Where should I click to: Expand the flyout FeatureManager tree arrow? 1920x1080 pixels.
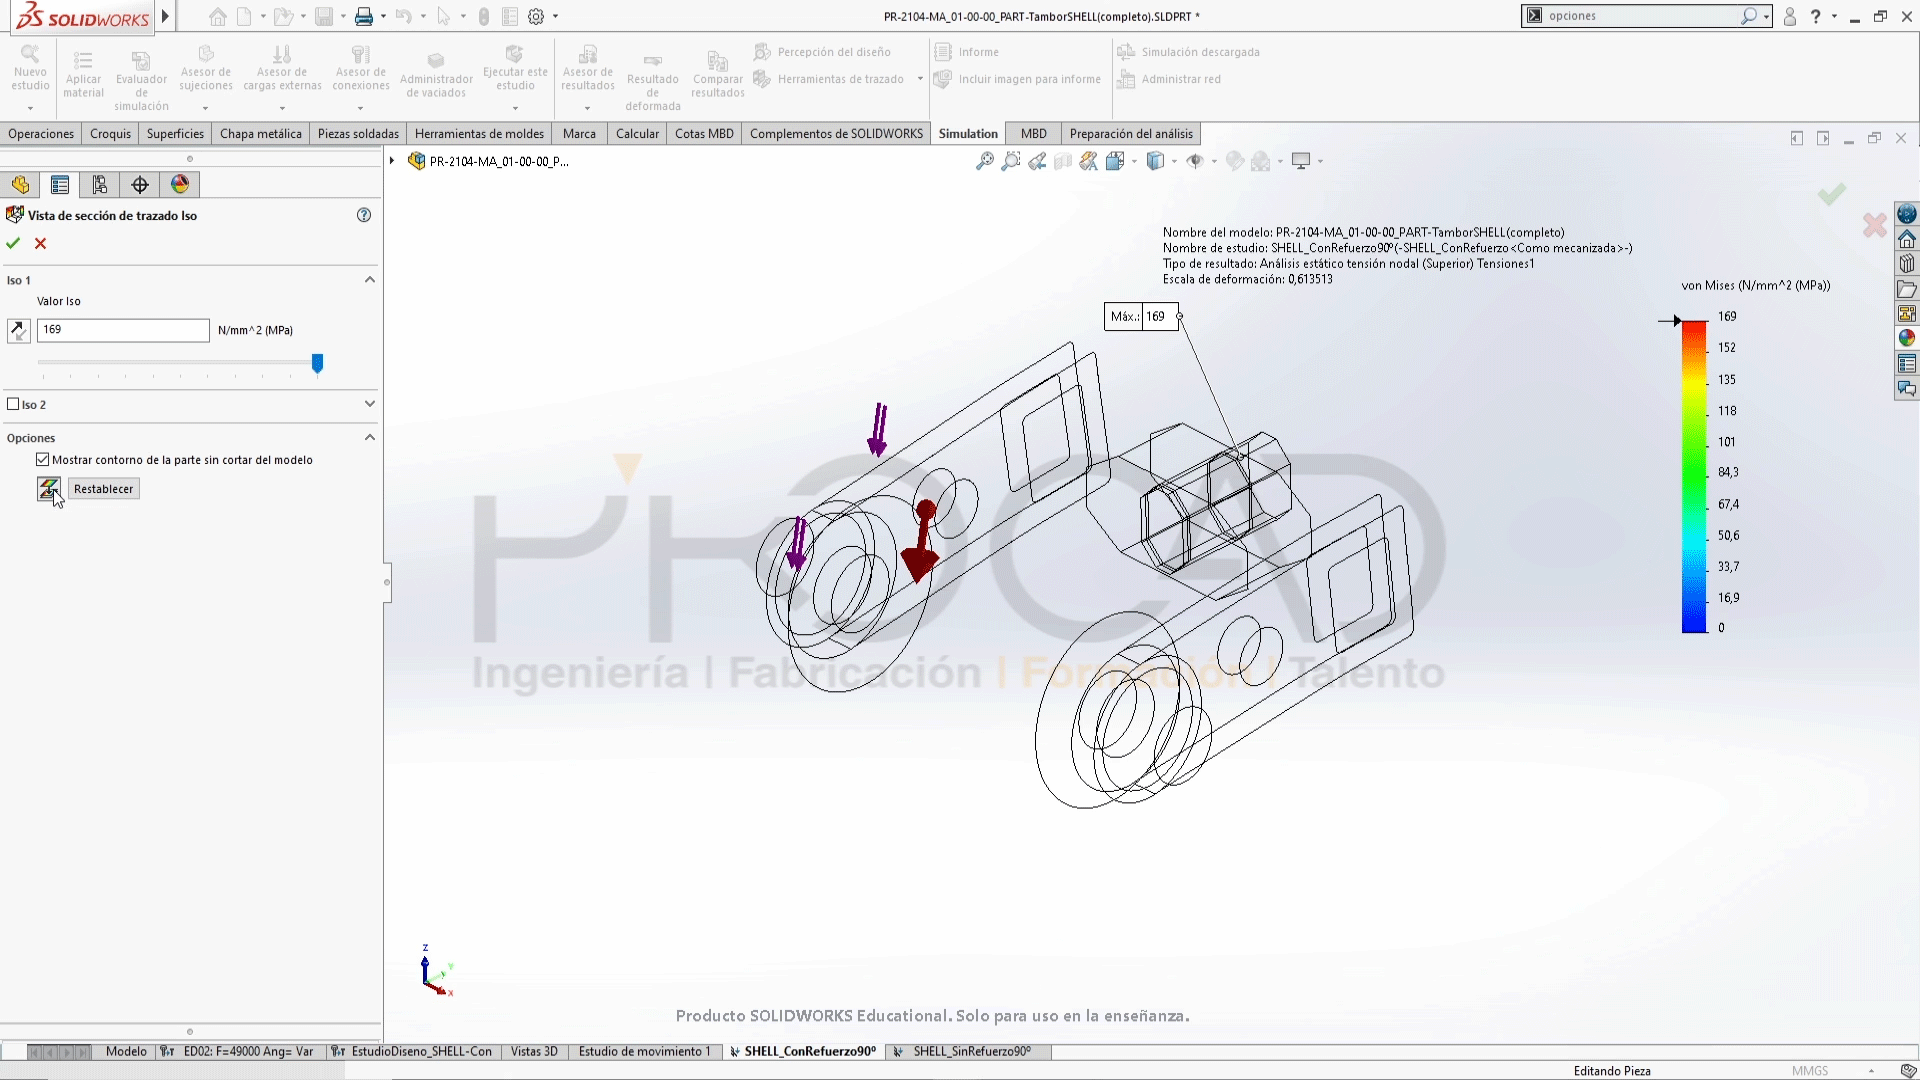392,161
